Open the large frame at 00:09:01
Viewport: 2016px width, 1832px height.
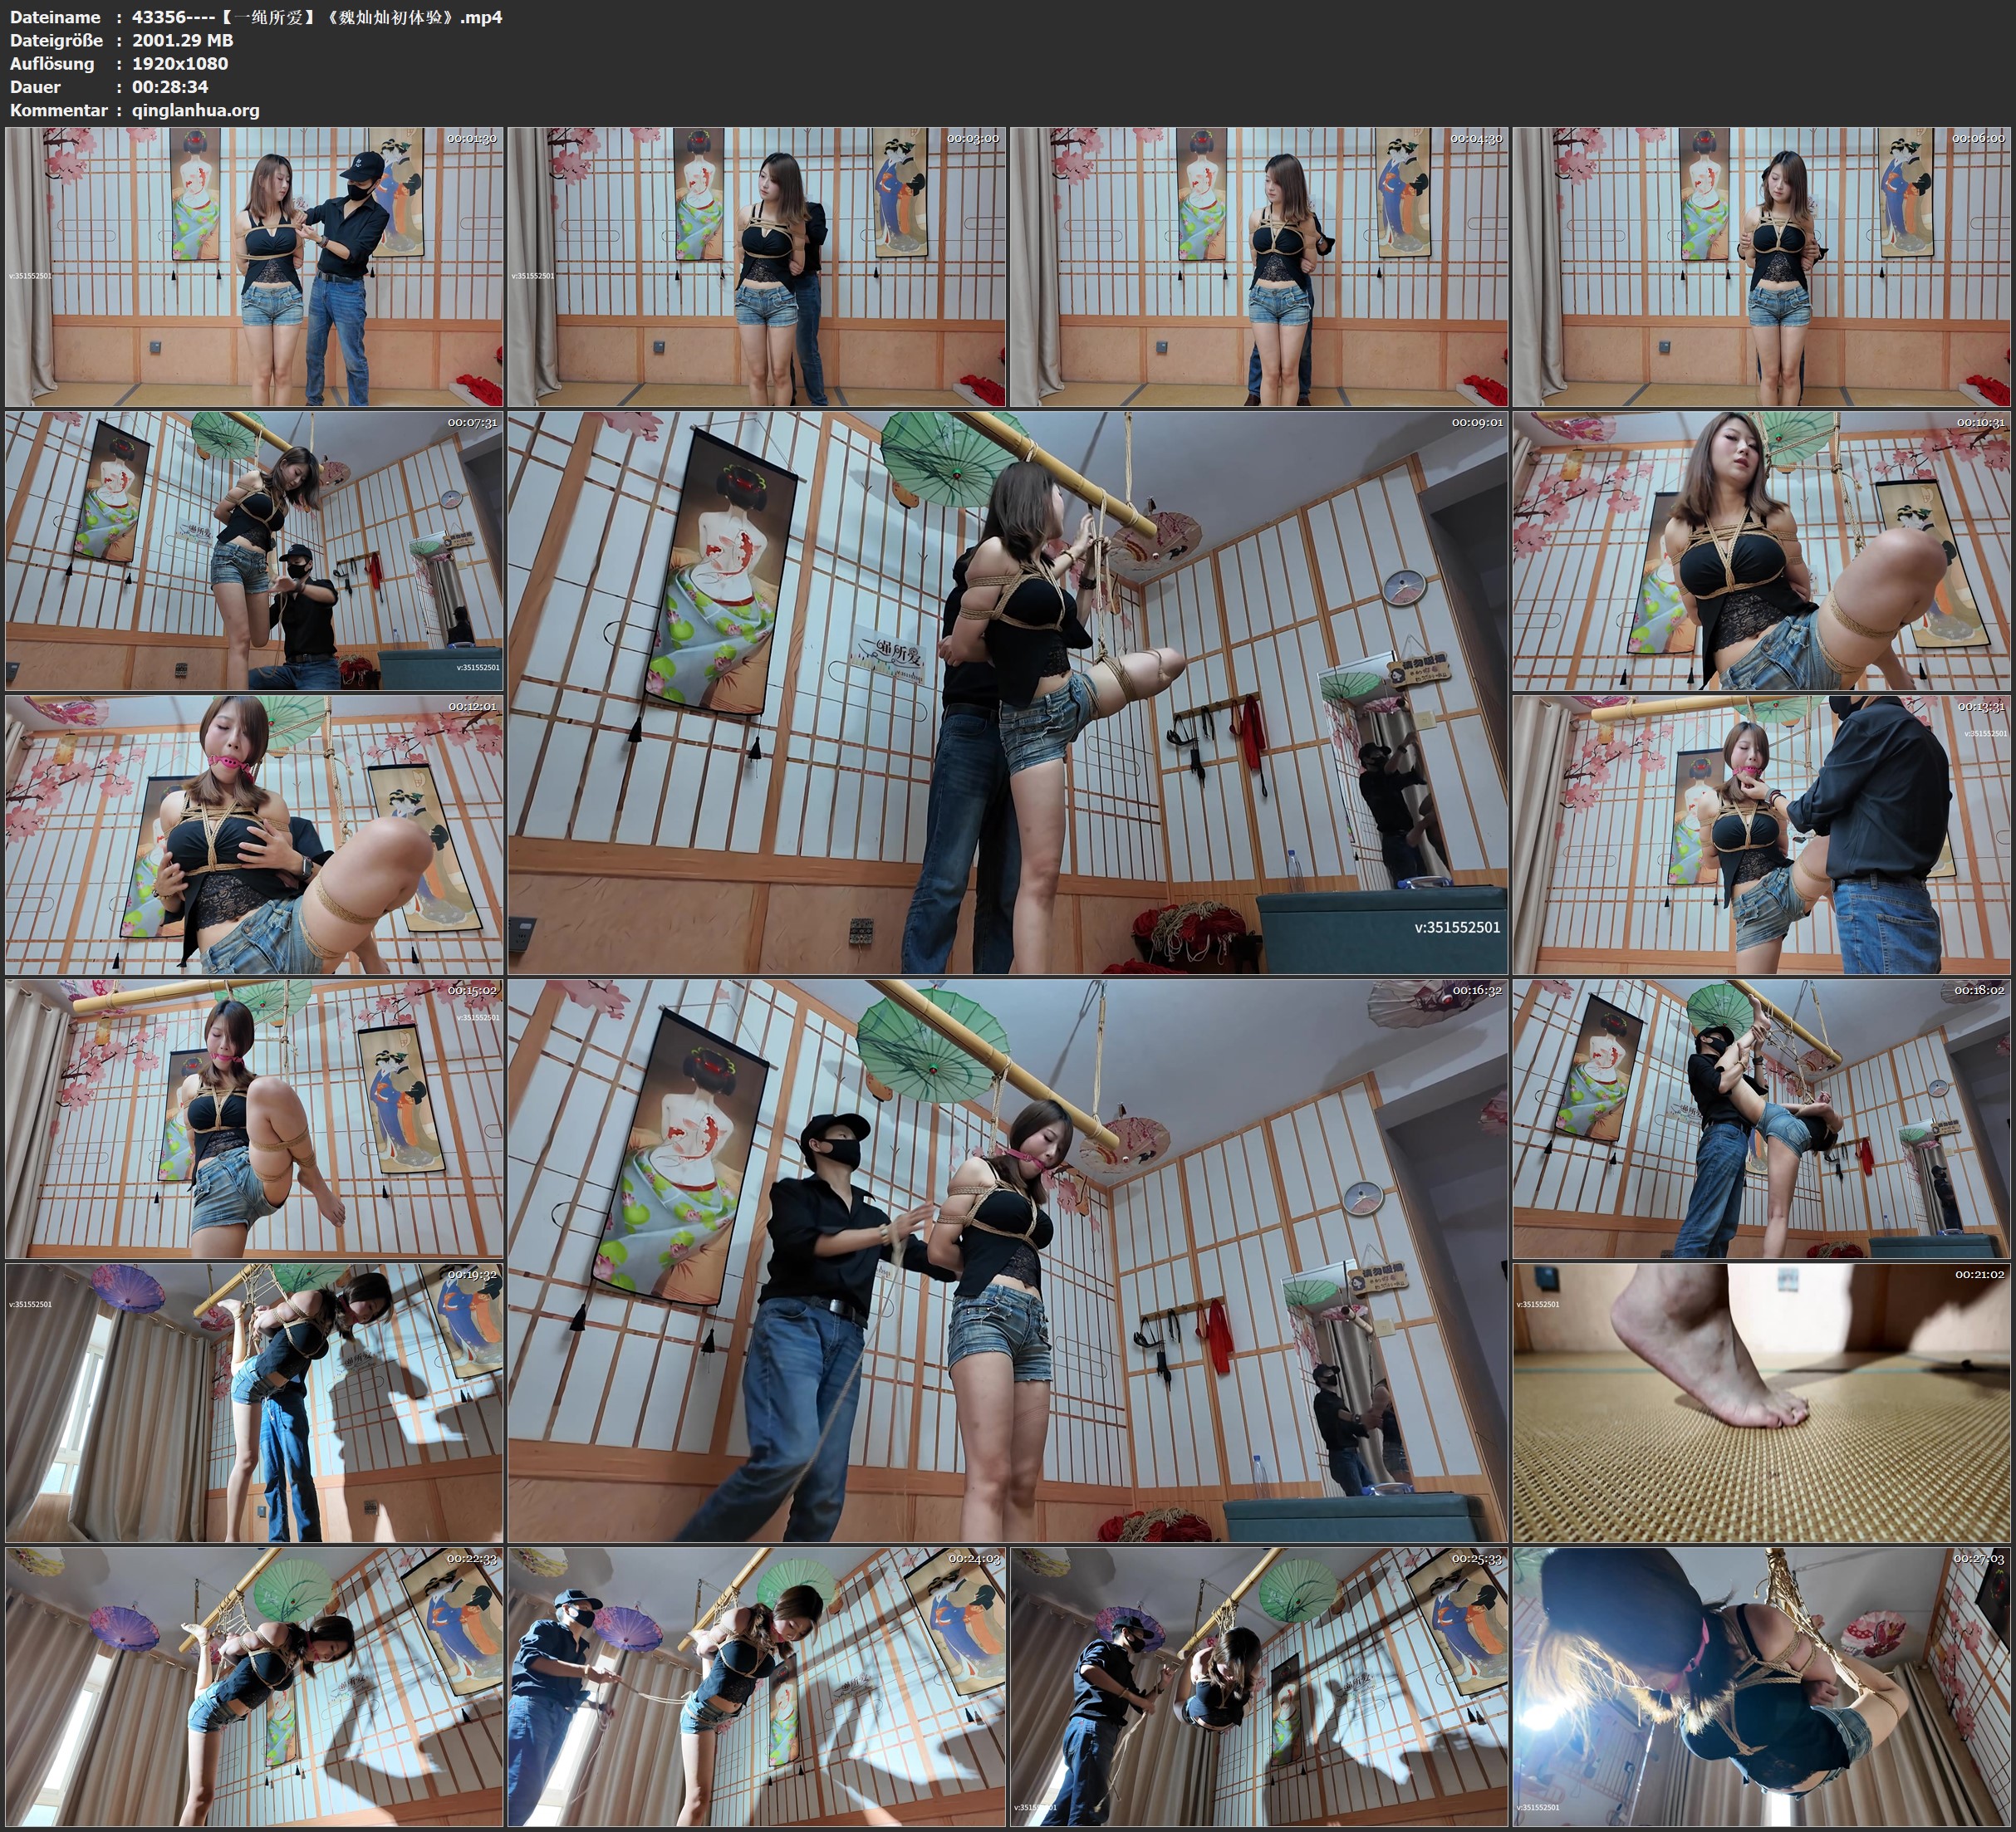[x=1007, y=693]
